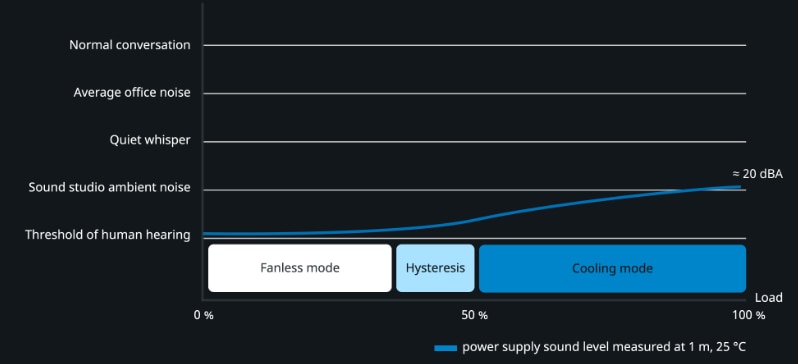
Task: Click Sound studio ambient noise label
Action: (109, 187)
